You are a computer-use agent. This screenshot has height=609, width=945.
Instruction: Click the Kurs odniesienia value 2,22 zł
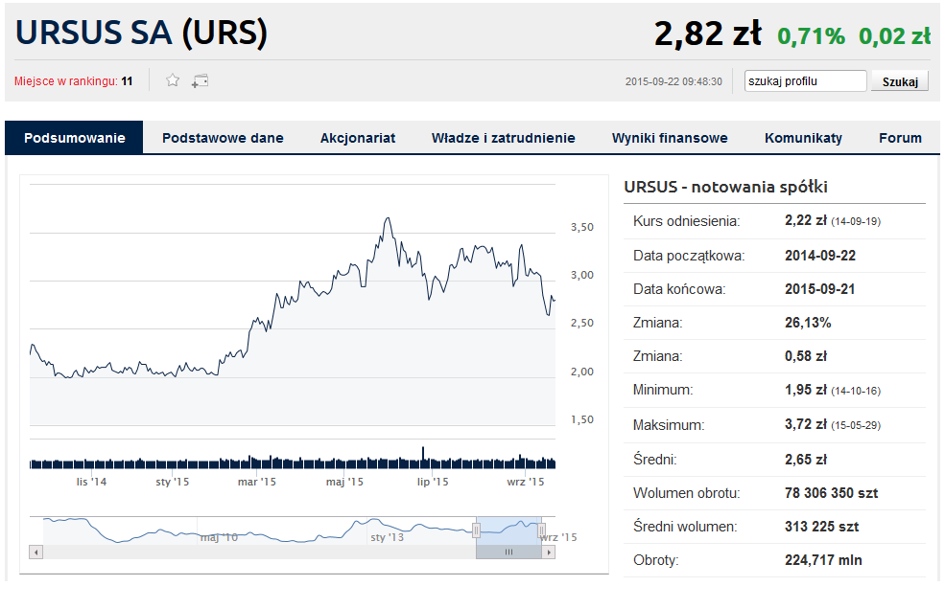click(x=805, y=221)
